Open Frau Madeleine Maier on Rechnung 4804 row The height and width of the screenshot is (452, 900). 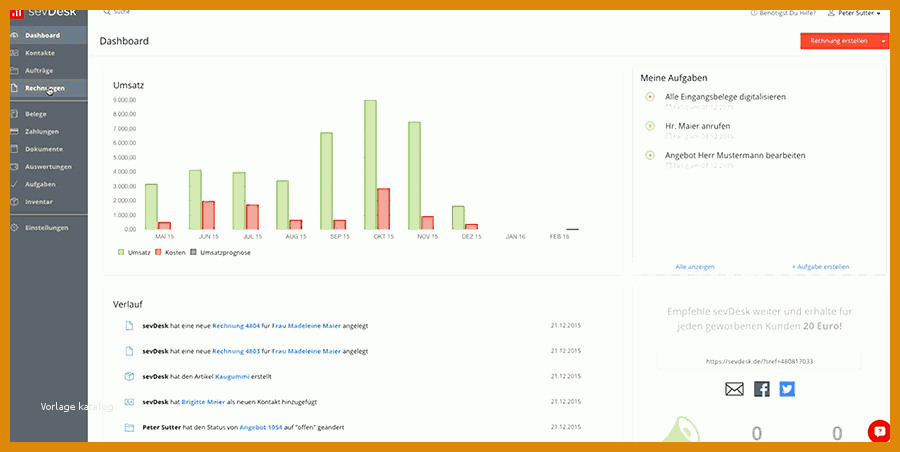(x=307, y=326)
